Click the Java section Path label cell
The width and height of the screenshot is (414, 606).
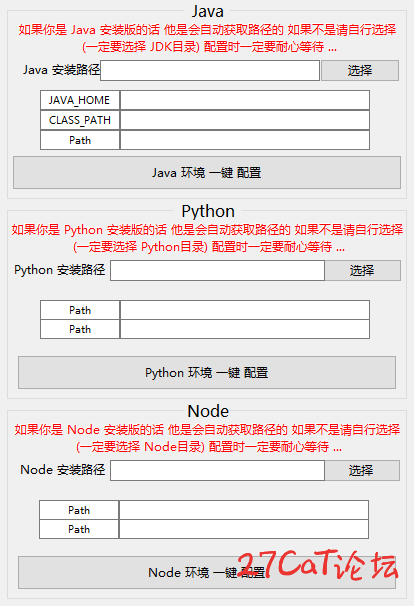tap(80, 140)
